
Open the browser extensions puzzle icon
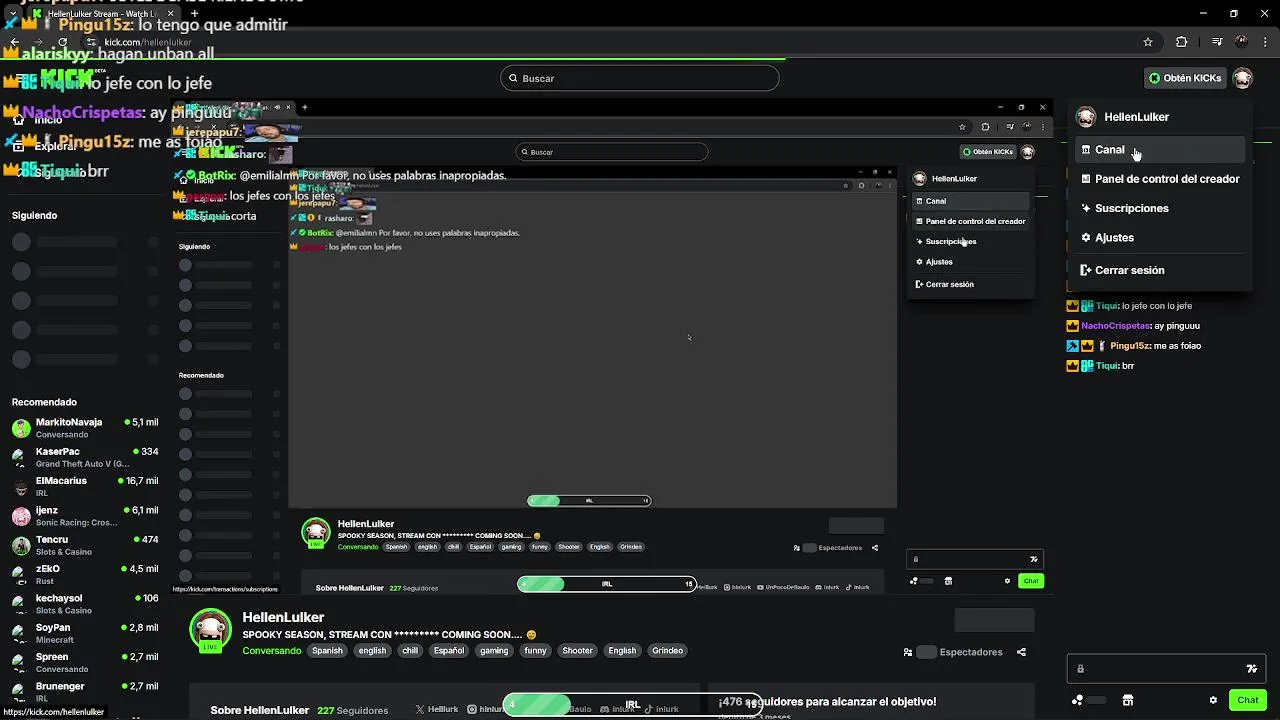tap(1182, 42)
